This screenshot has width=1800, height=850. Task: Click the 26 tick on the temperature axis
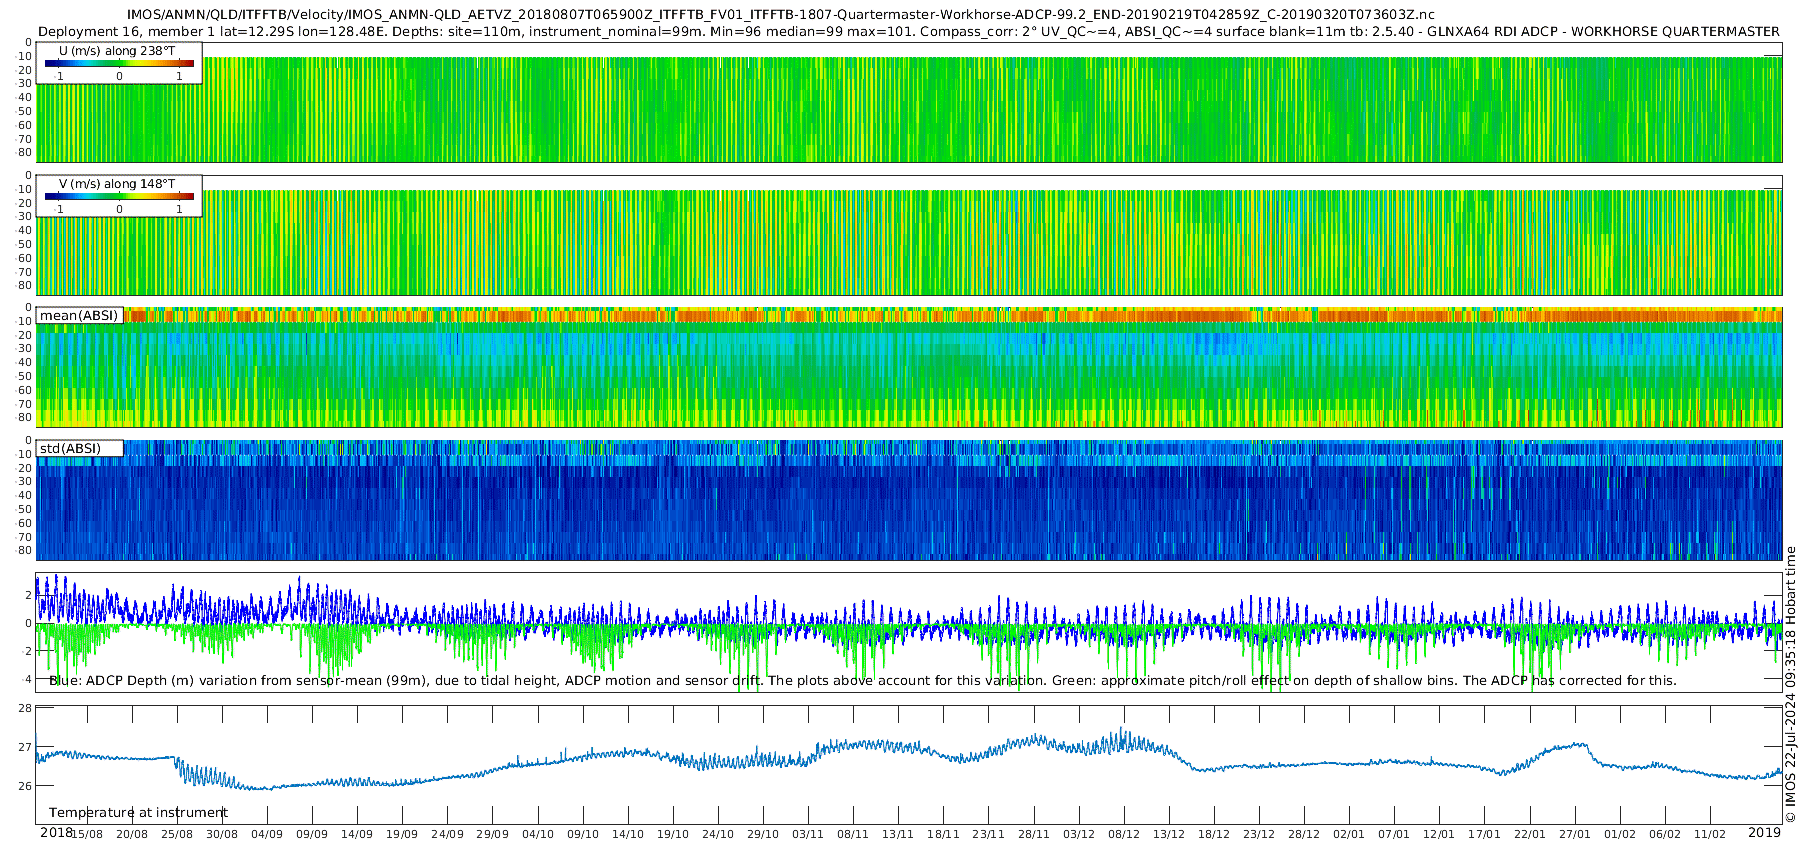click(25, 786)
